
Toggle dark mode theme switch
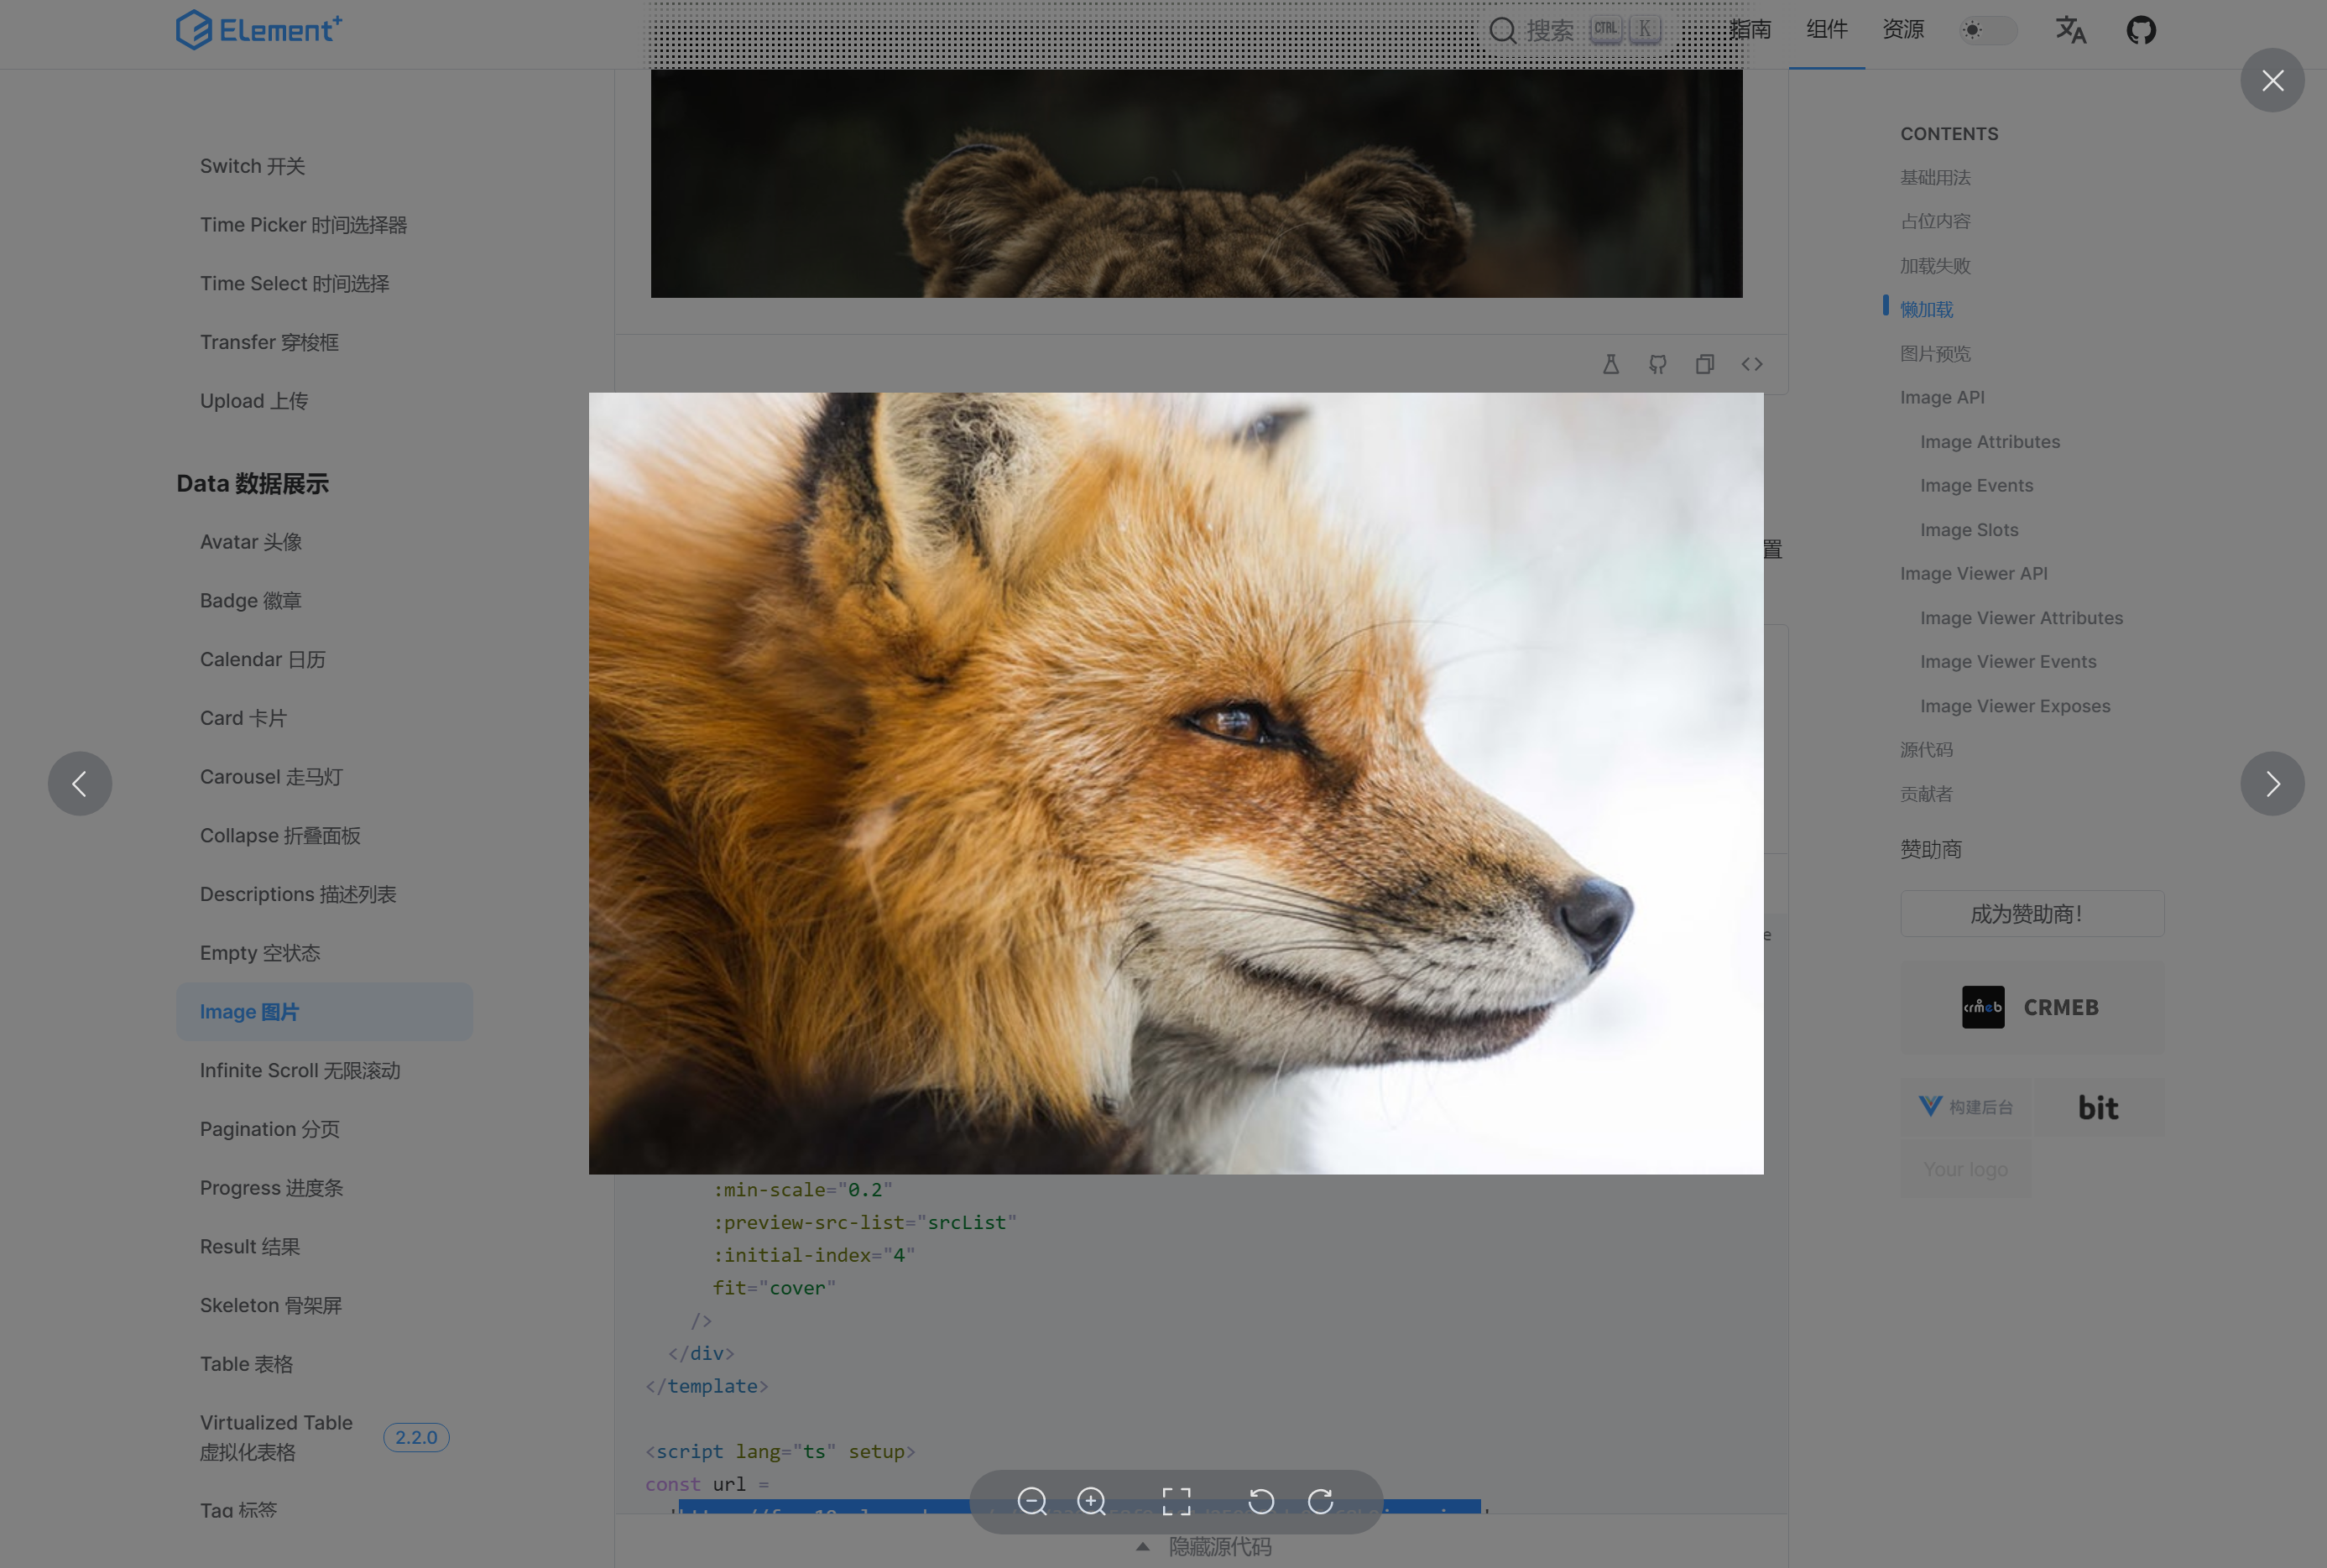click(1987, 30)
